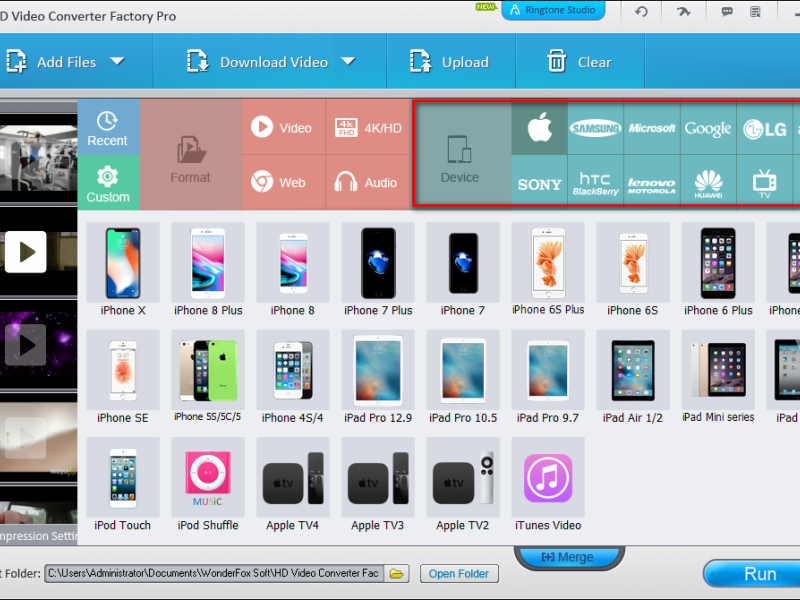Pick the iPhone 6 Plus preset
This screenshot has width=800, height=600.
tap(718, 270)
